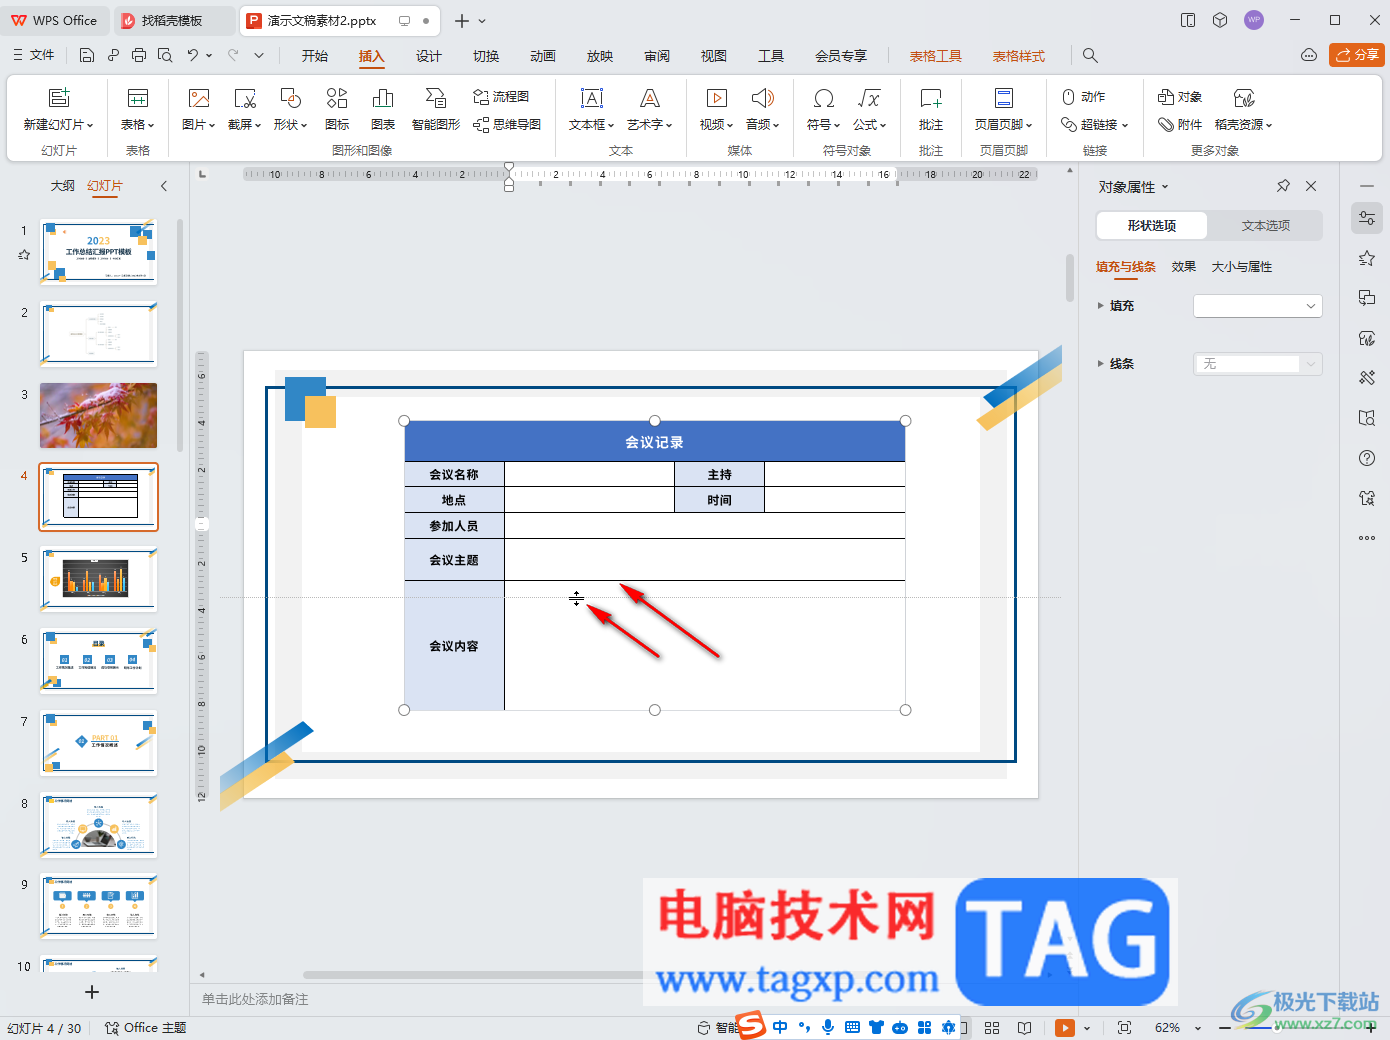The image size is (1390, 1040).
Task: Expand the Fill (填充) section
Action: 1101,306
